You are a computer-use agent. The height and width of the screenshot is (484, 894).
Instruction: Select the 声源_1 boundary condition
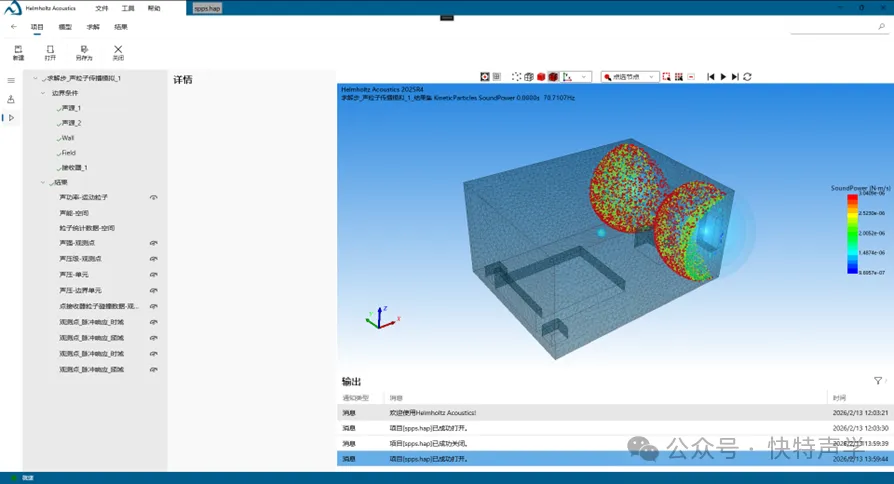click(71, 108)
